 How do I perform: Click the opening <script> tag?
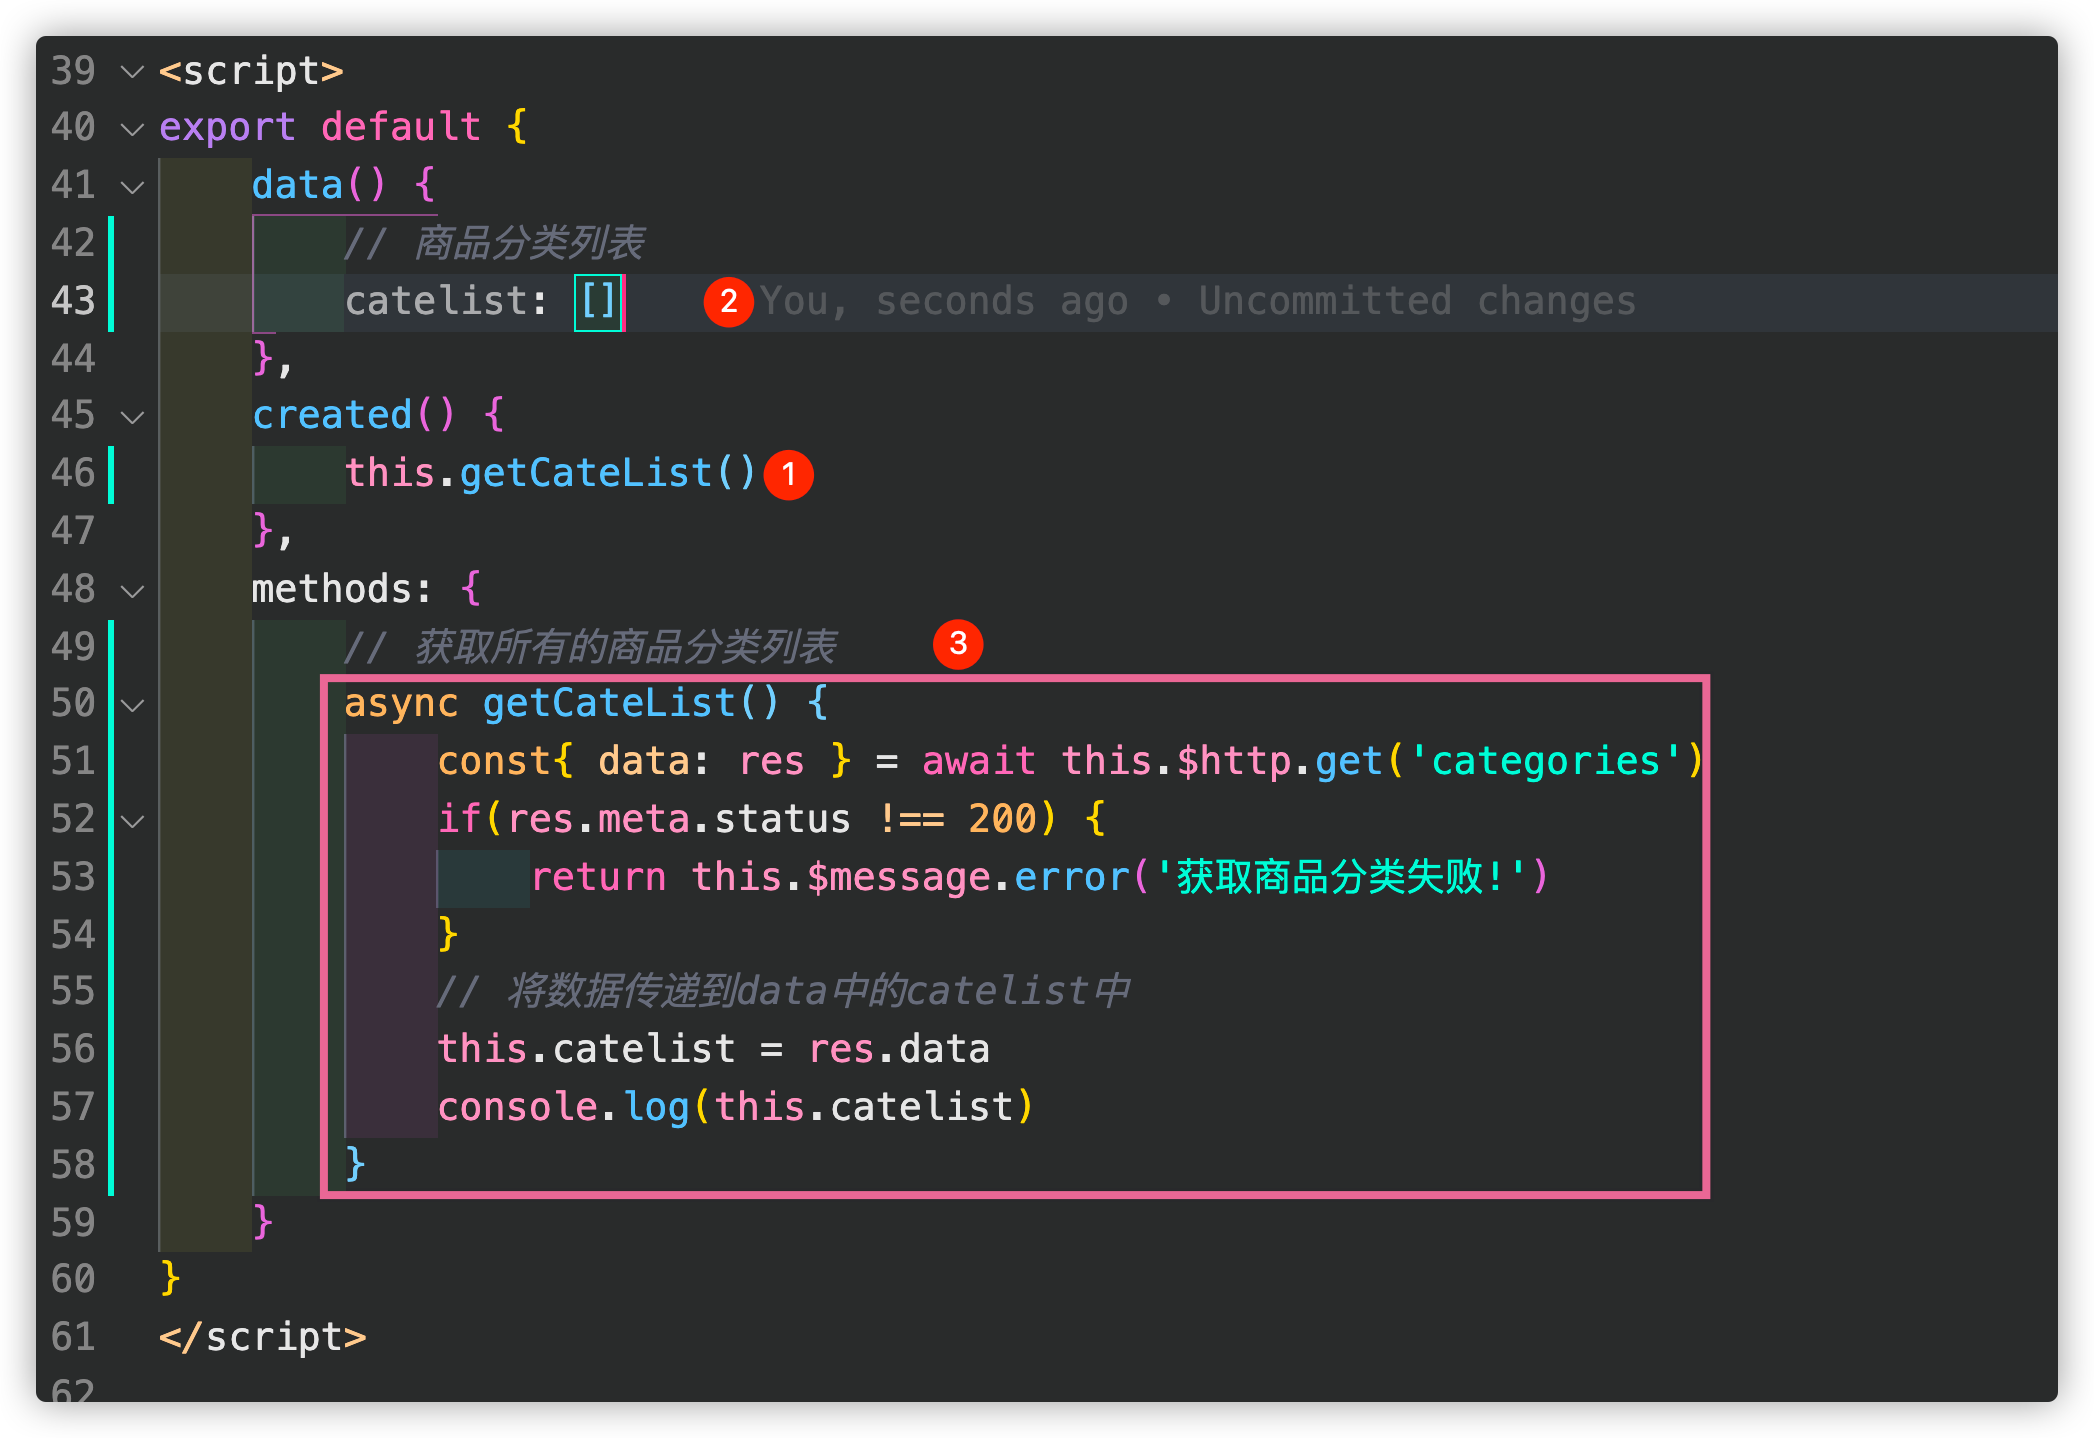[251, 71]
